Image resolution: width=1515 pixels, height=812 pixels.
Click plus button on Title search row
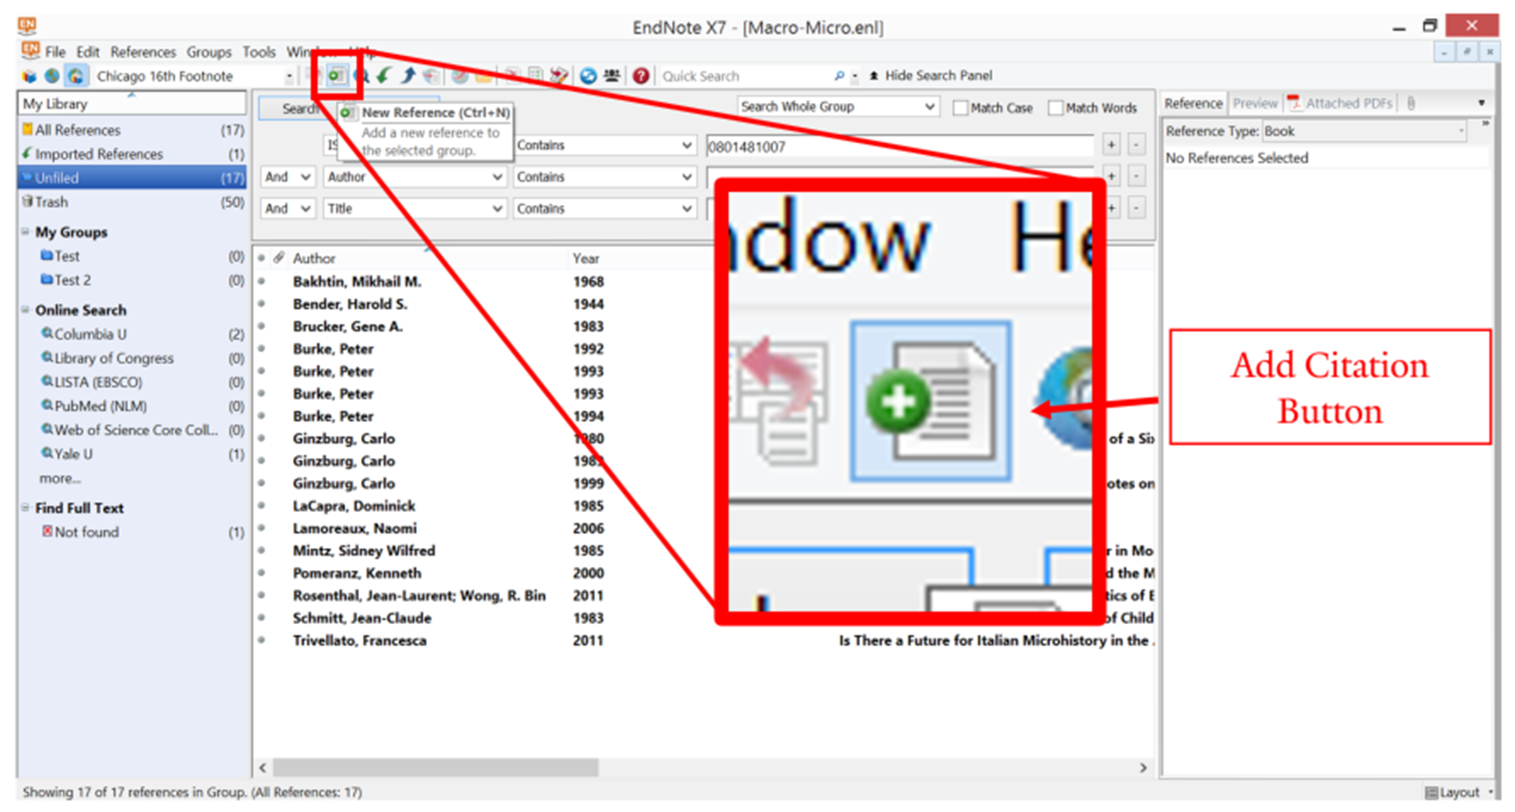tap(1111, 208)
